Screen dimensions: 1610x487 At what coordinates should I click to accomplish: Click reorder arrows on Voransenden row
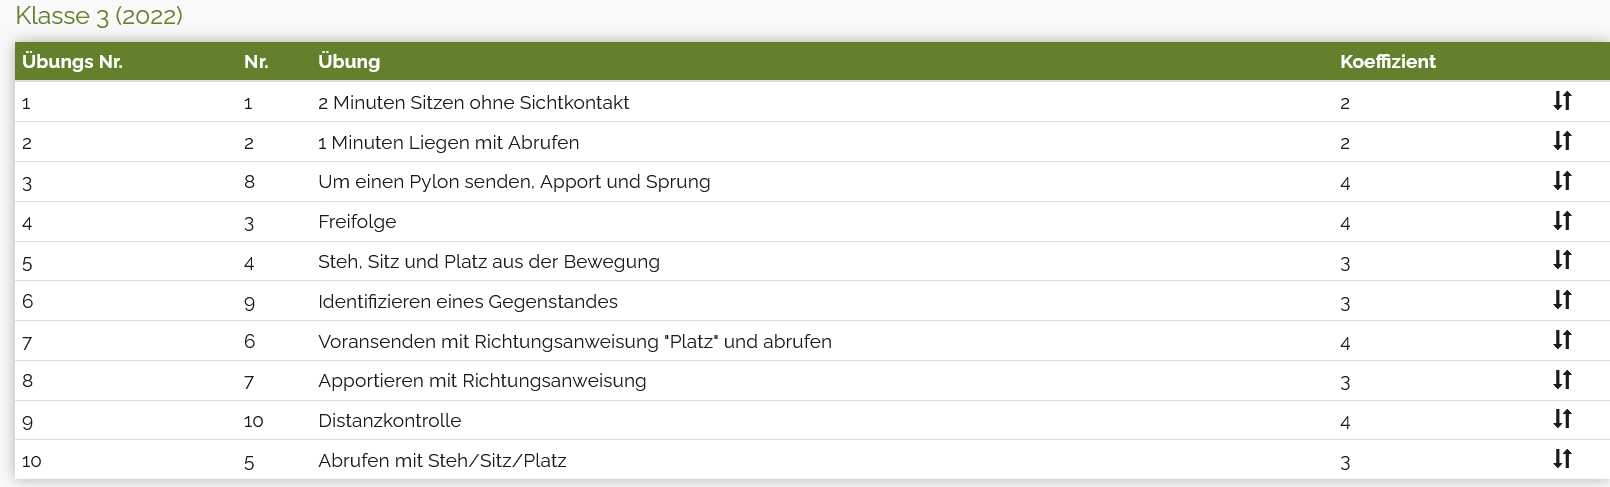[1562, 340]
